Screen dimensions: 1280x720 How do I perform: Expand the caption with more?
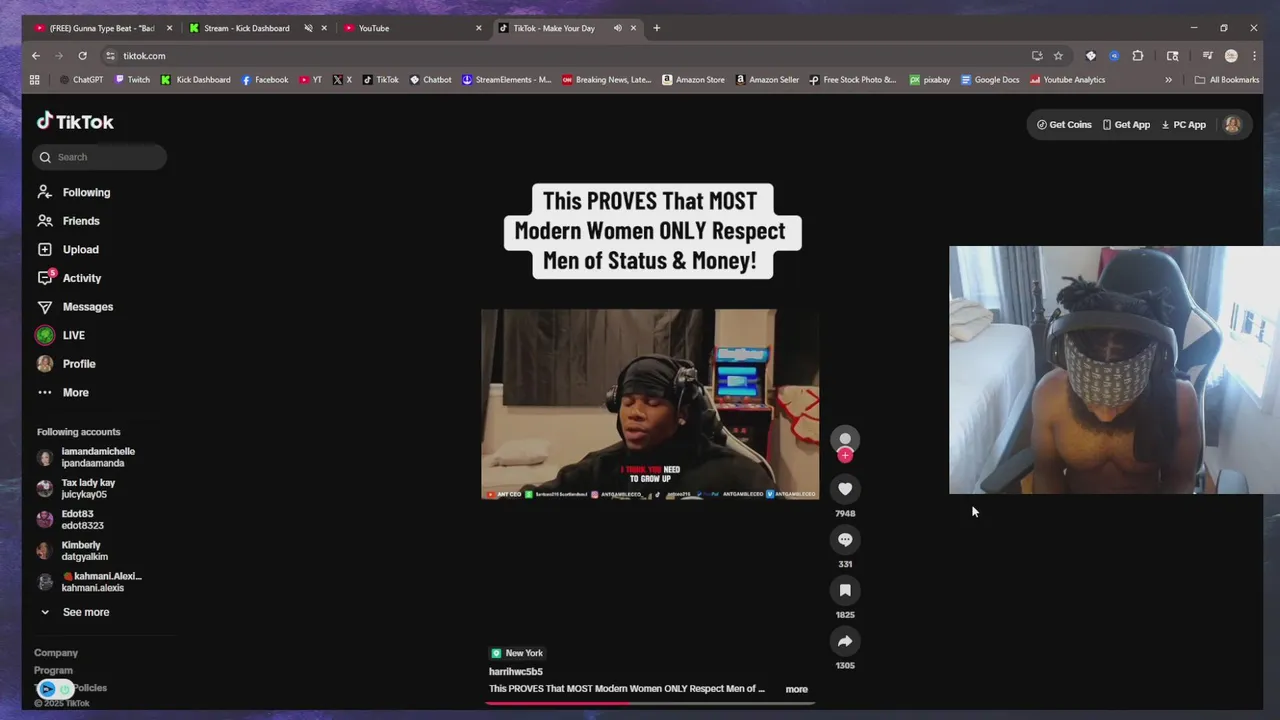[x=796, y=689]
